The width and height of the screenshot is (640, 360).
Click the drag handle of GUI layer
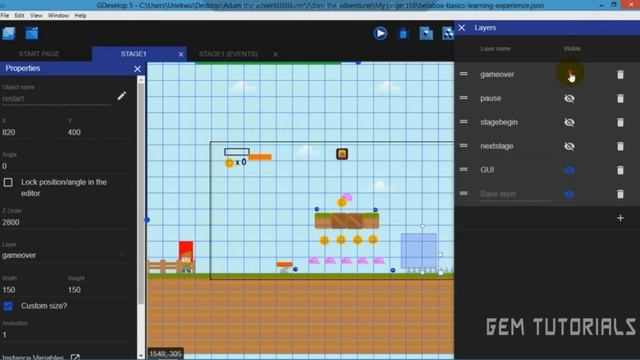(x=464, y=169)
